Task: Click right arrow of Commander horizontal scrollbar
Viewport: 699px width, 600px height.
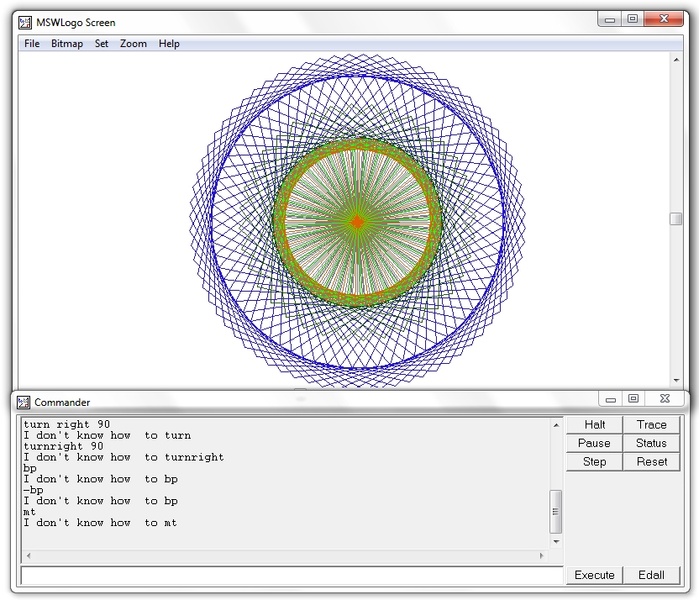Action: click(x=543, y=555)
